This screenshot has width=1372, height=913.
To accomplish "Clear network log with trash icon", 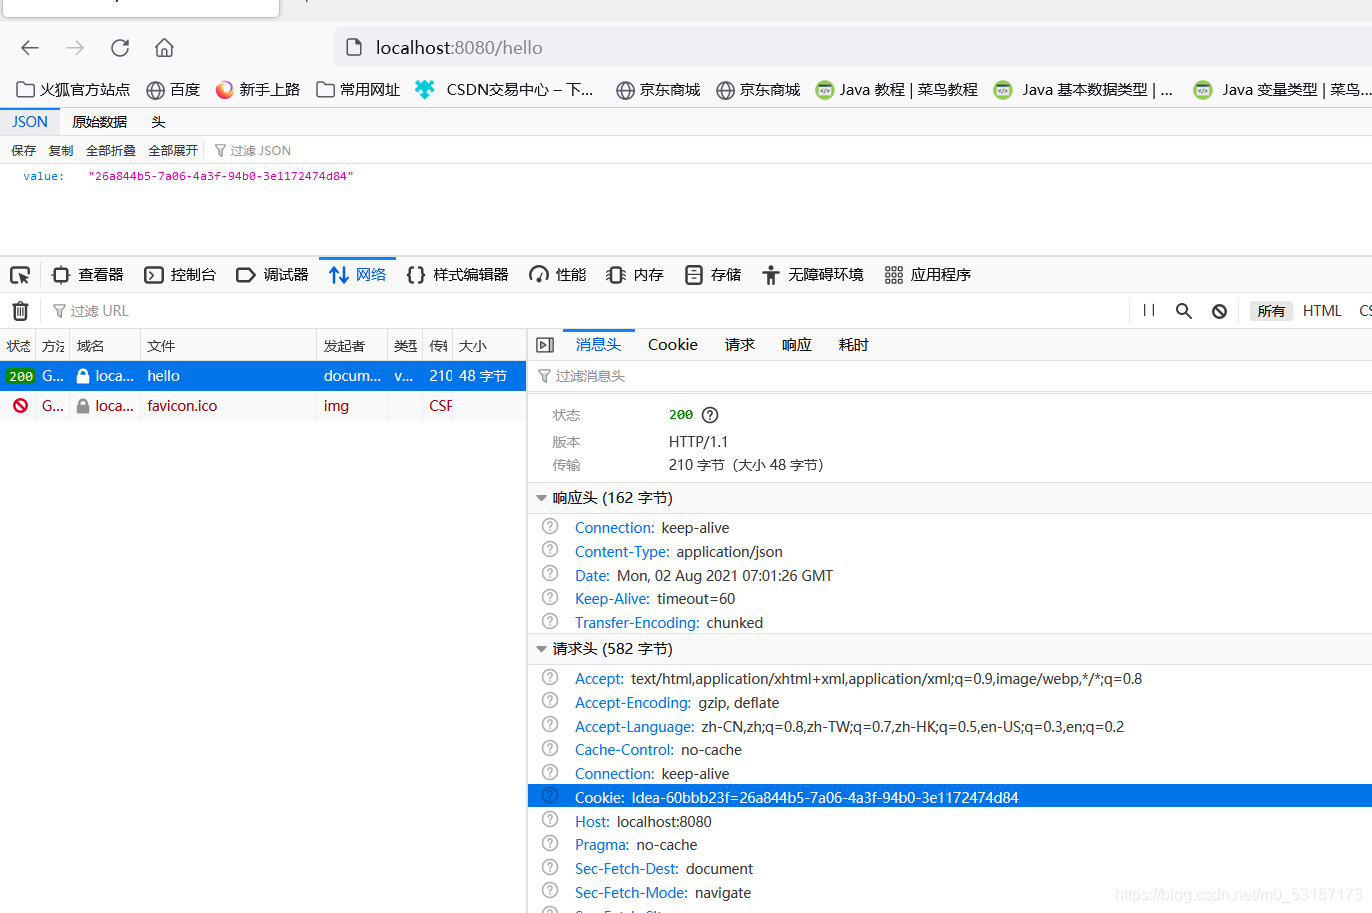I will click(x=20, y=311).
